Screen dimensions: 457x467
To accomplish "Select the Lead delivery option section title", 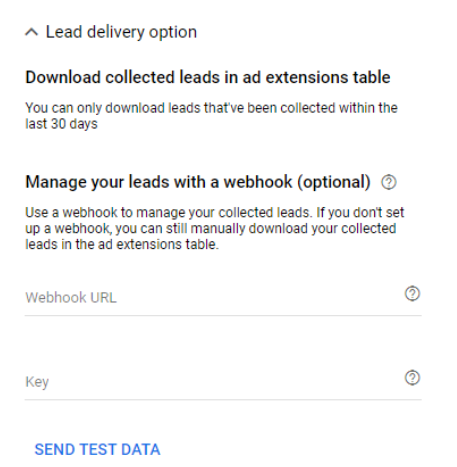I will 121,32.
